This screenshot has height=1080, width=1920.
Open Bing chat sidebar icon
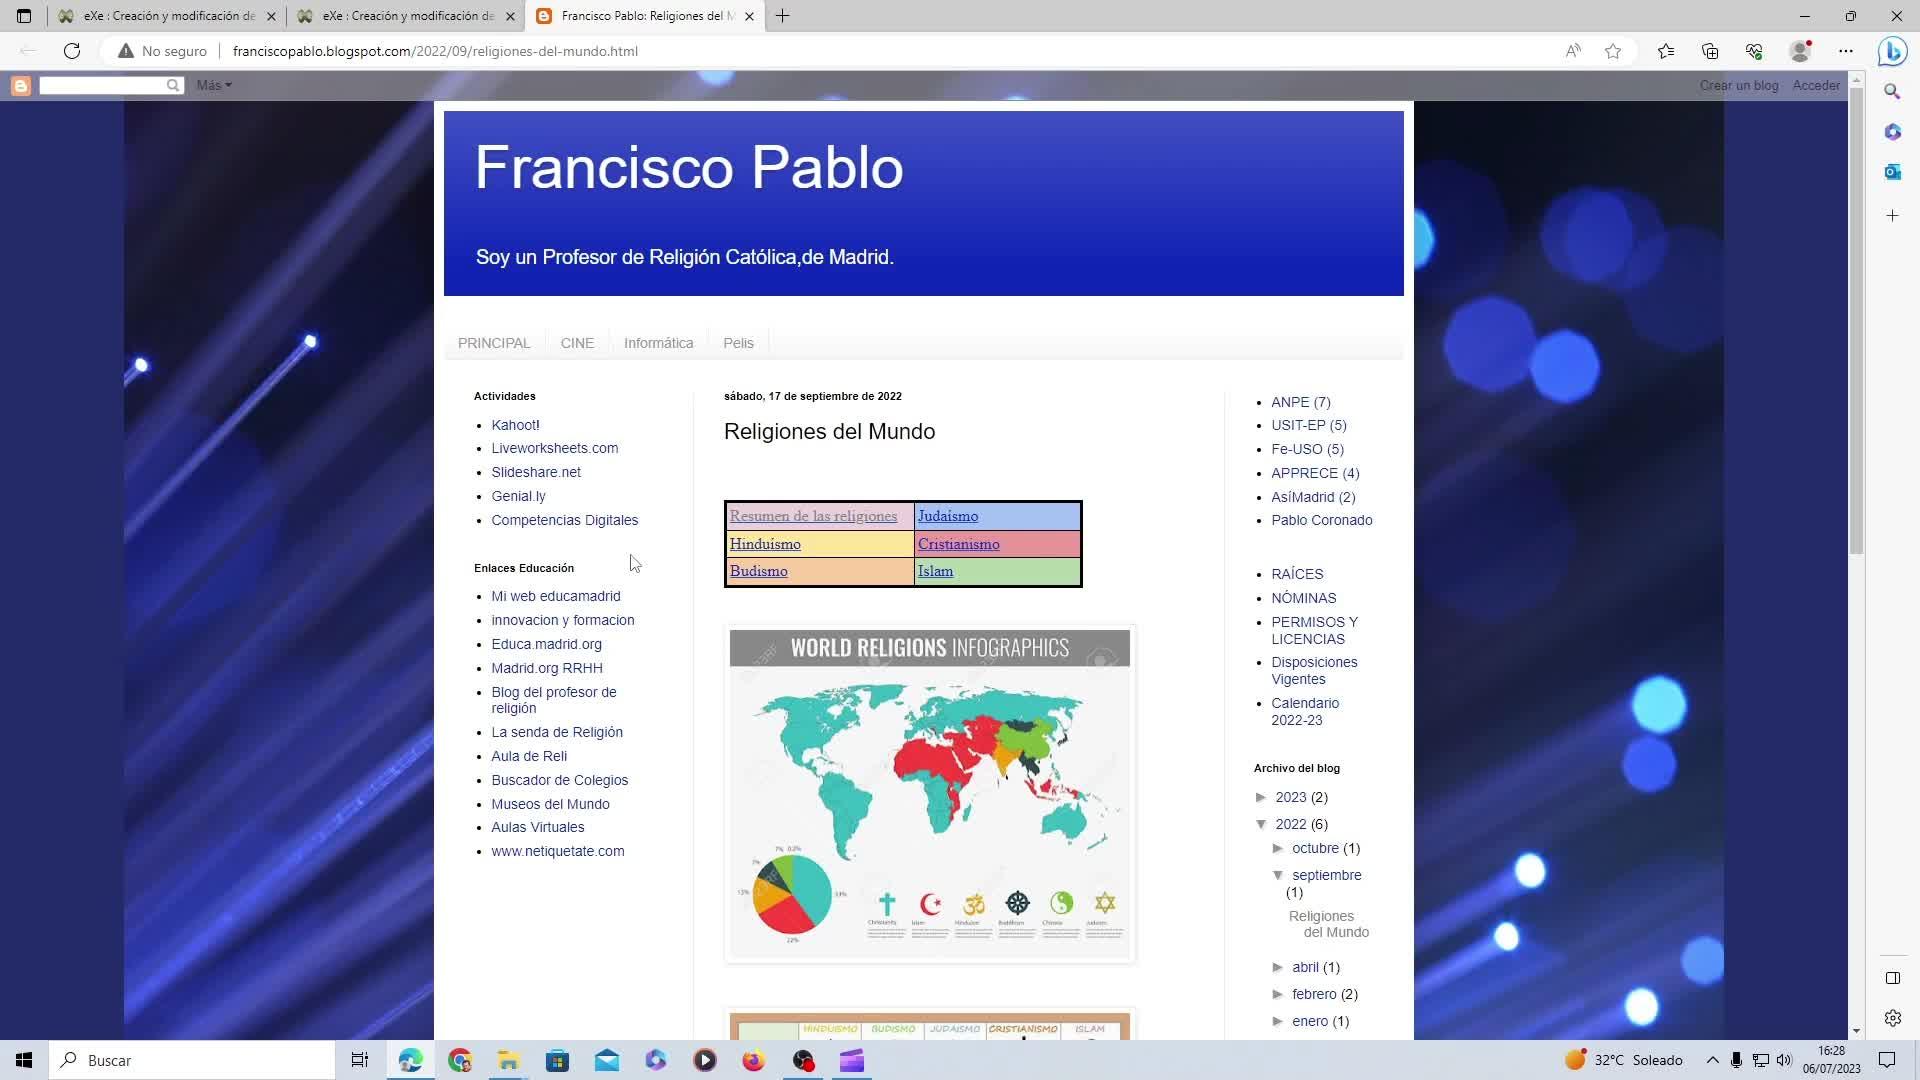point(1892,51)
